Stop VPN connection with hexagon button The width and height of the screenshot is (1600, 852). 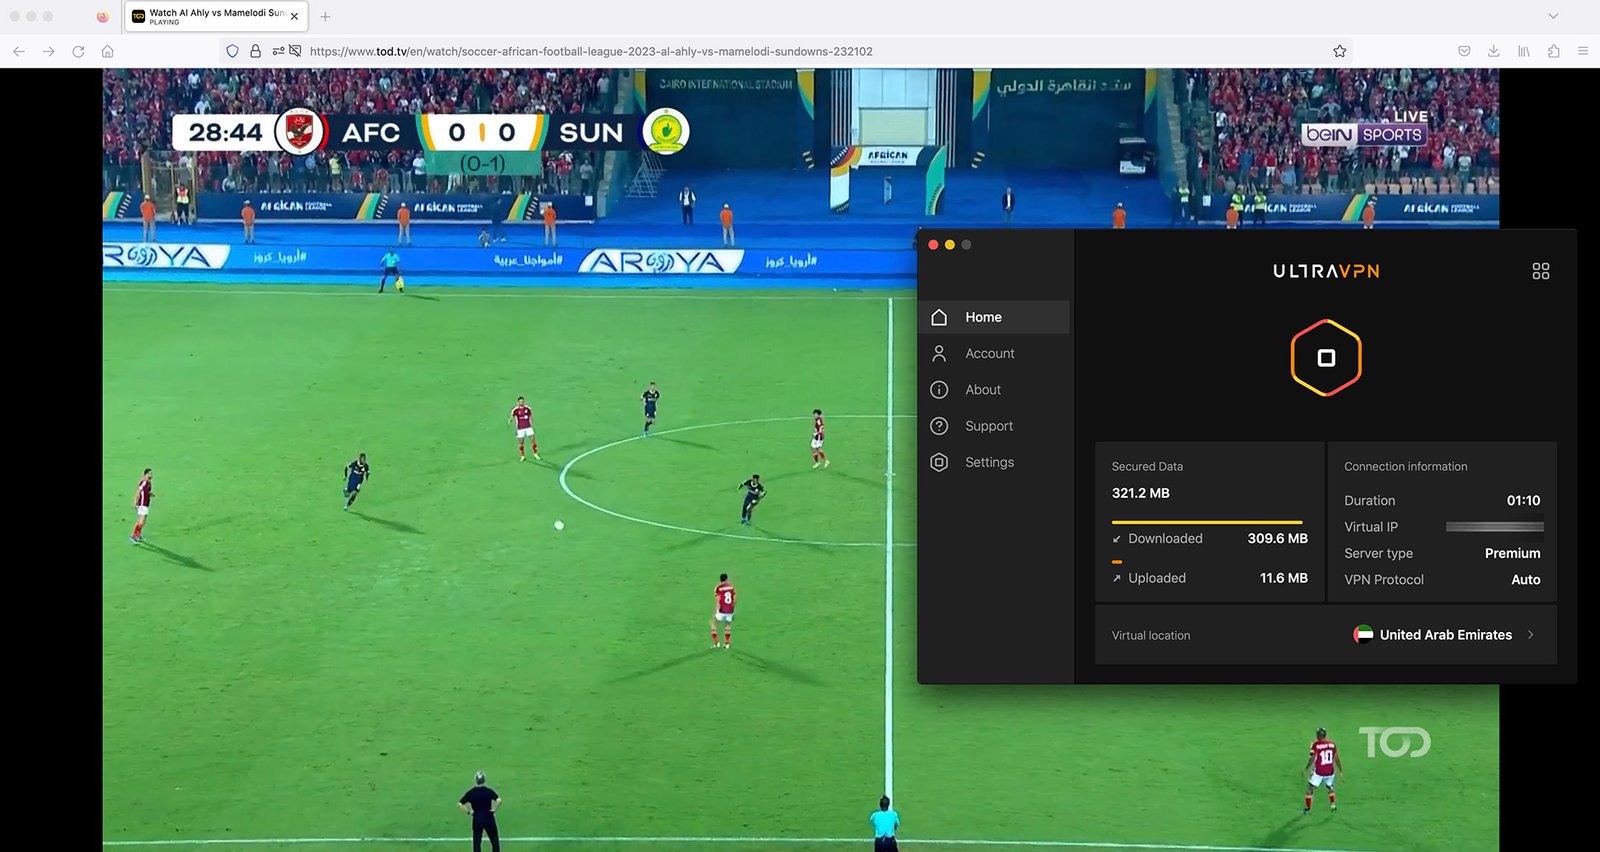1326,358
